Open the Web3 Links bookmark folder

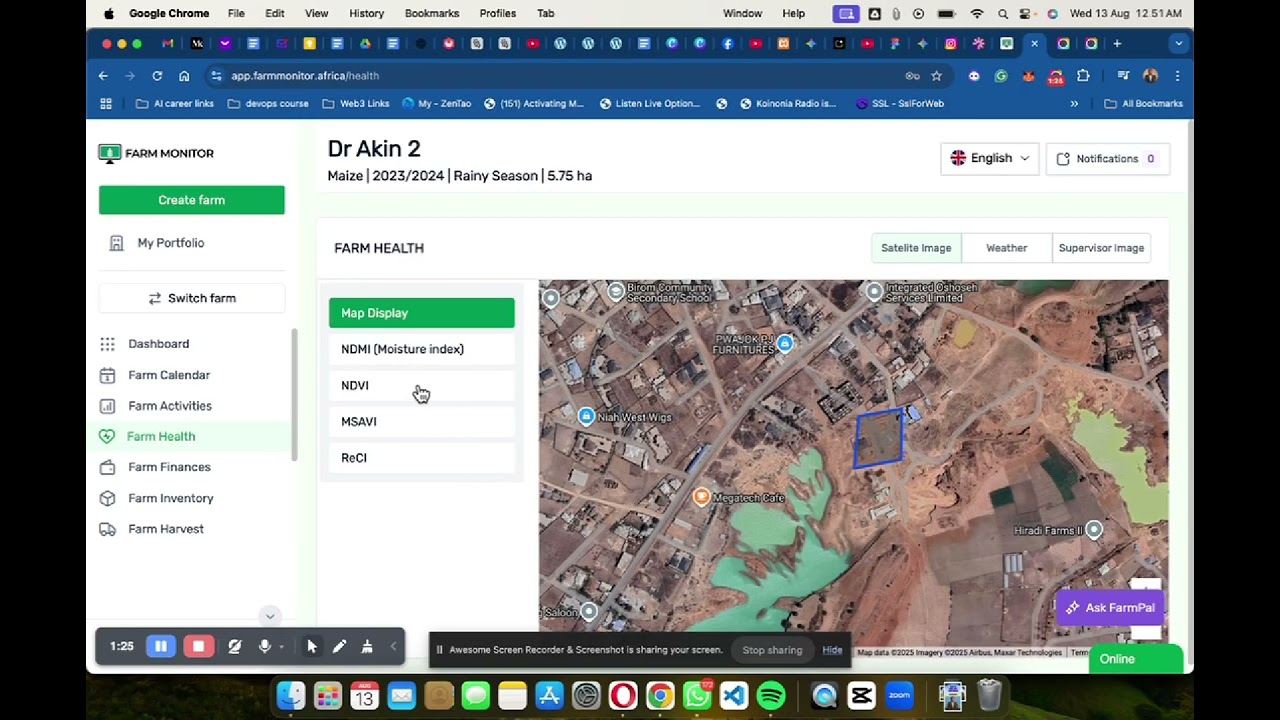click(355, 103)
